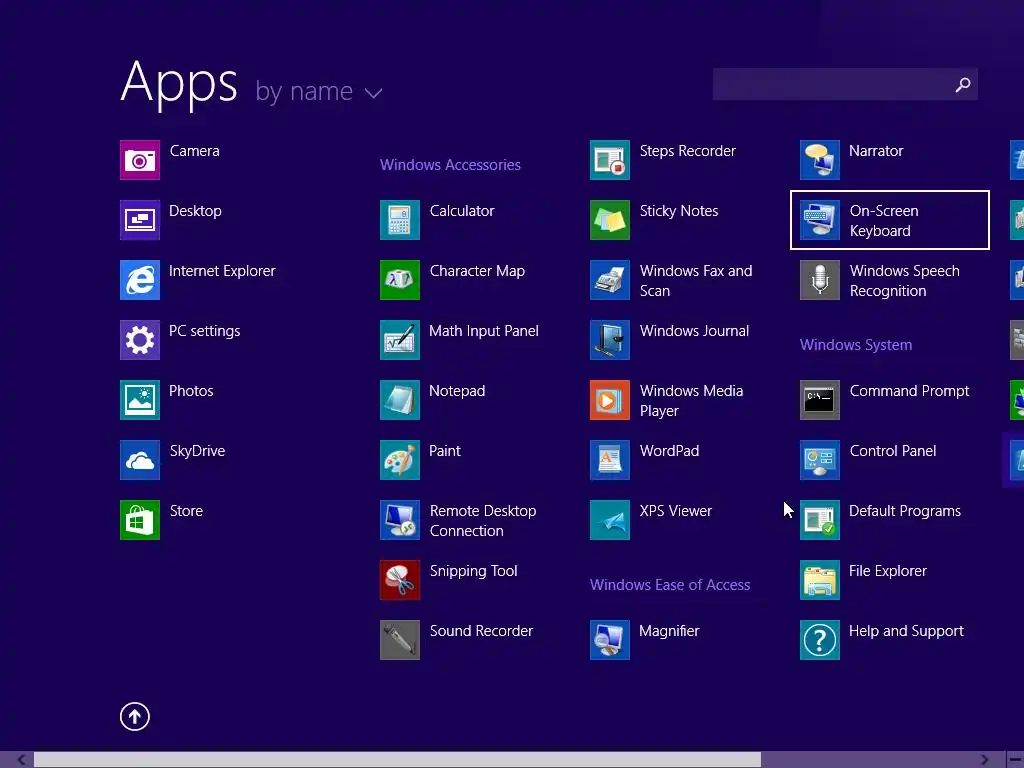
Task: Click the up arrow circle button
Action: coord(135,717)
